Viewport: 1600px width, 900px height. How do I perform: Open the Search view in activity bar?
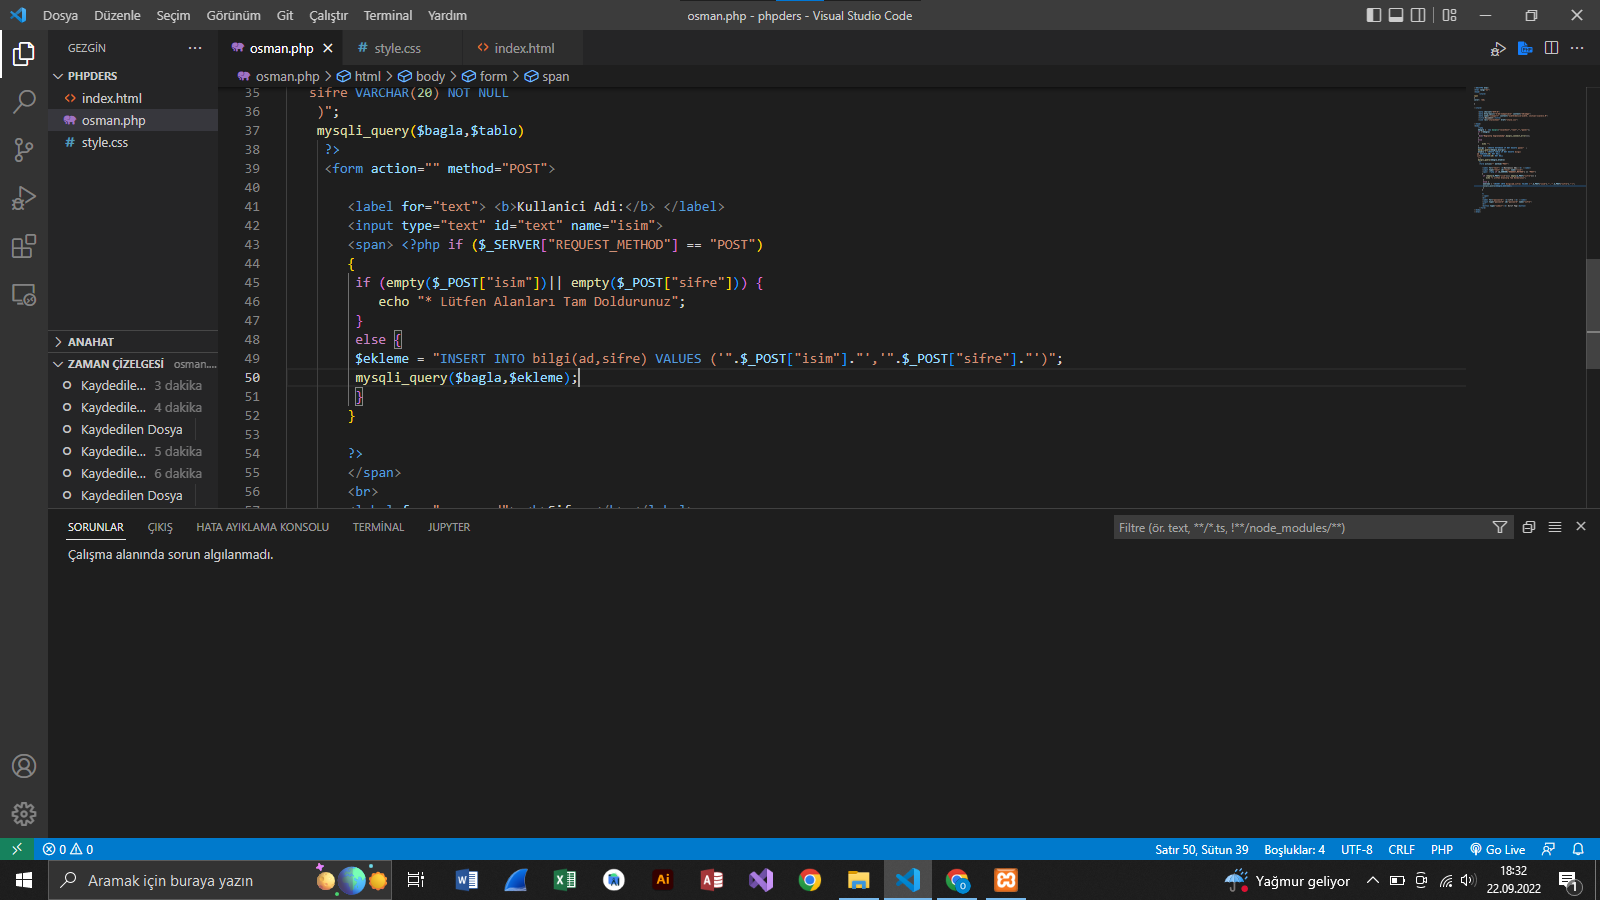24,101
